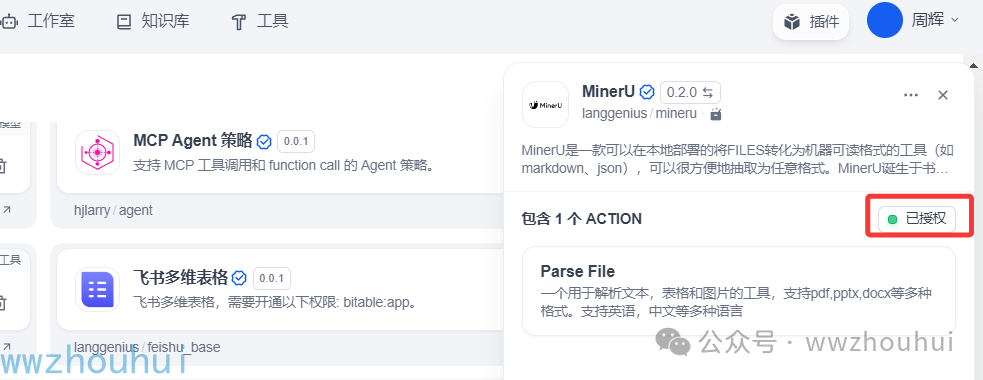
Task: Close the MinerU detail panel
Action: point(943,95)
